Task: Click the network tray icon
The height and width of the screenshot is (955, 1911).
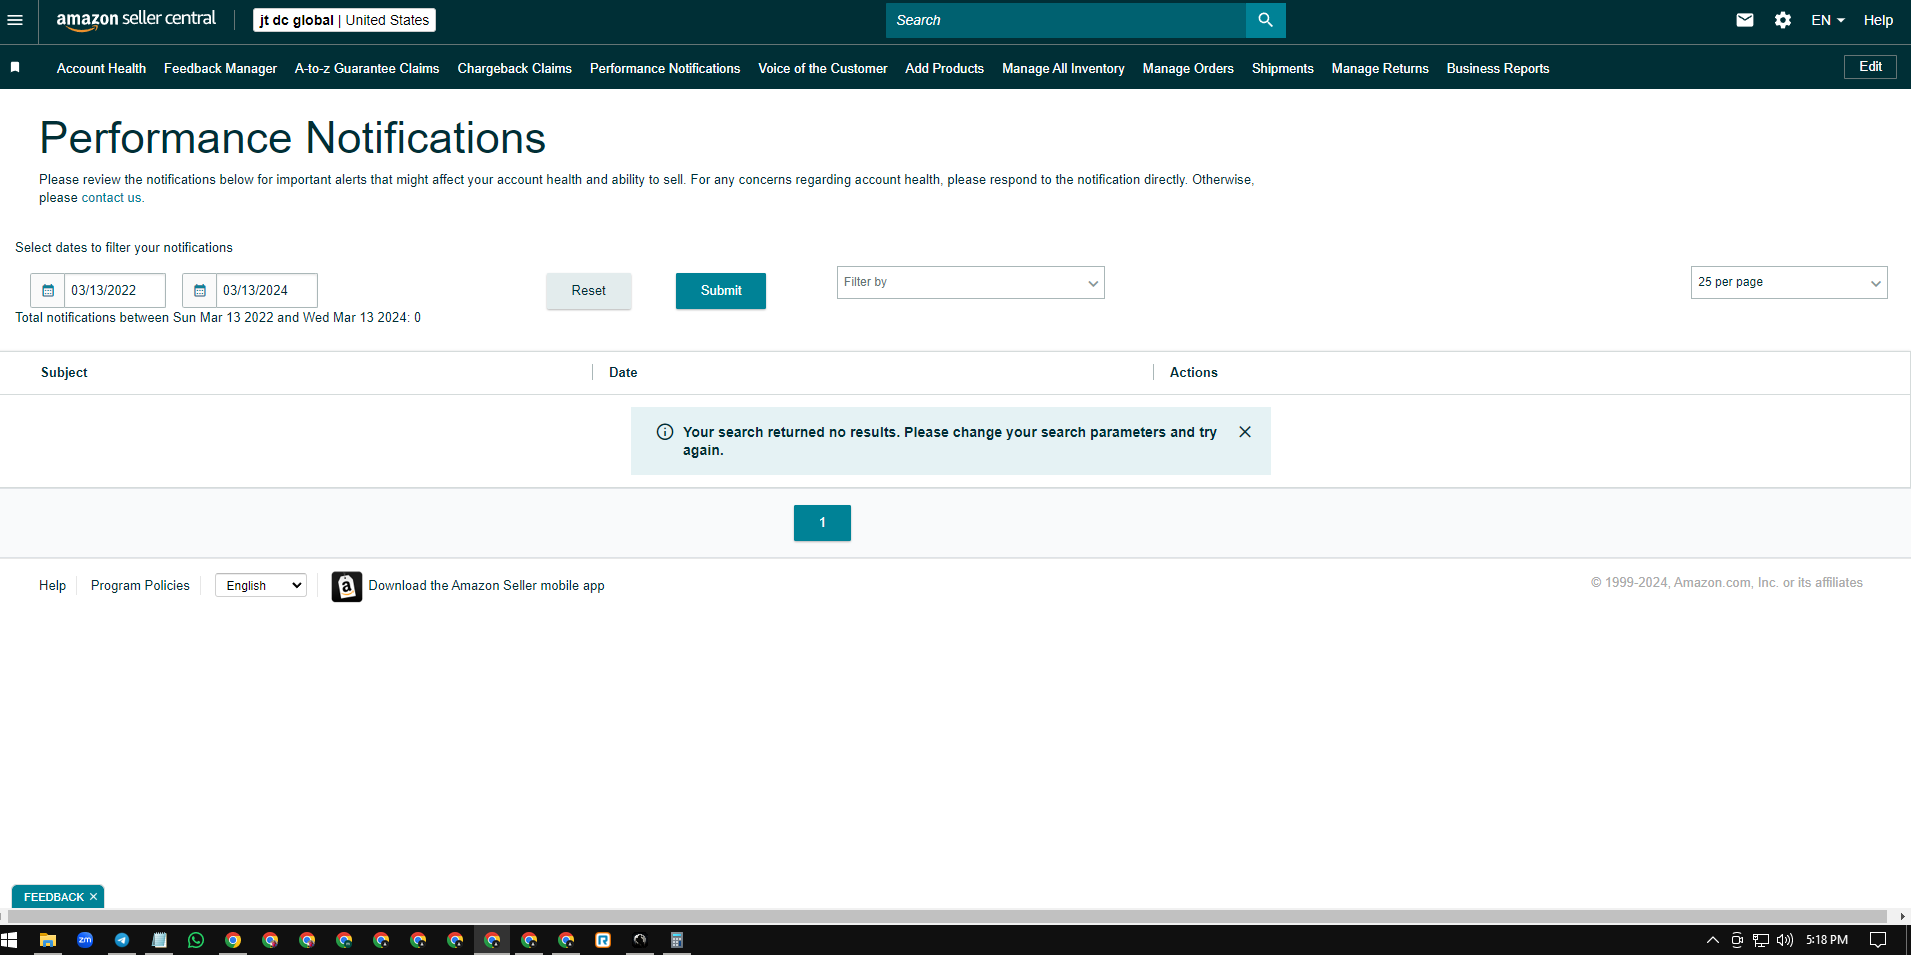Action: coord(1761,940)
